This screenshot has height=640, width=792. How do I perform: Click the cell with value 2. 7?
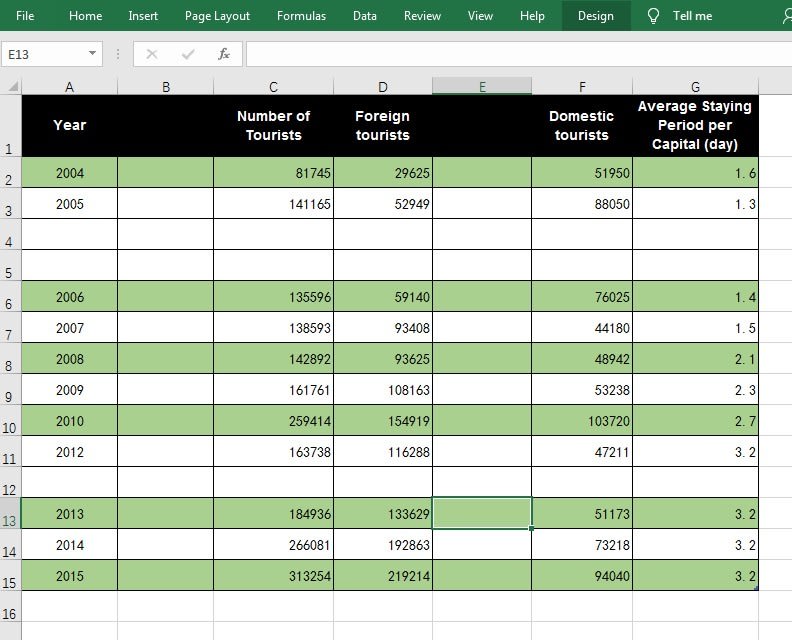695,420
